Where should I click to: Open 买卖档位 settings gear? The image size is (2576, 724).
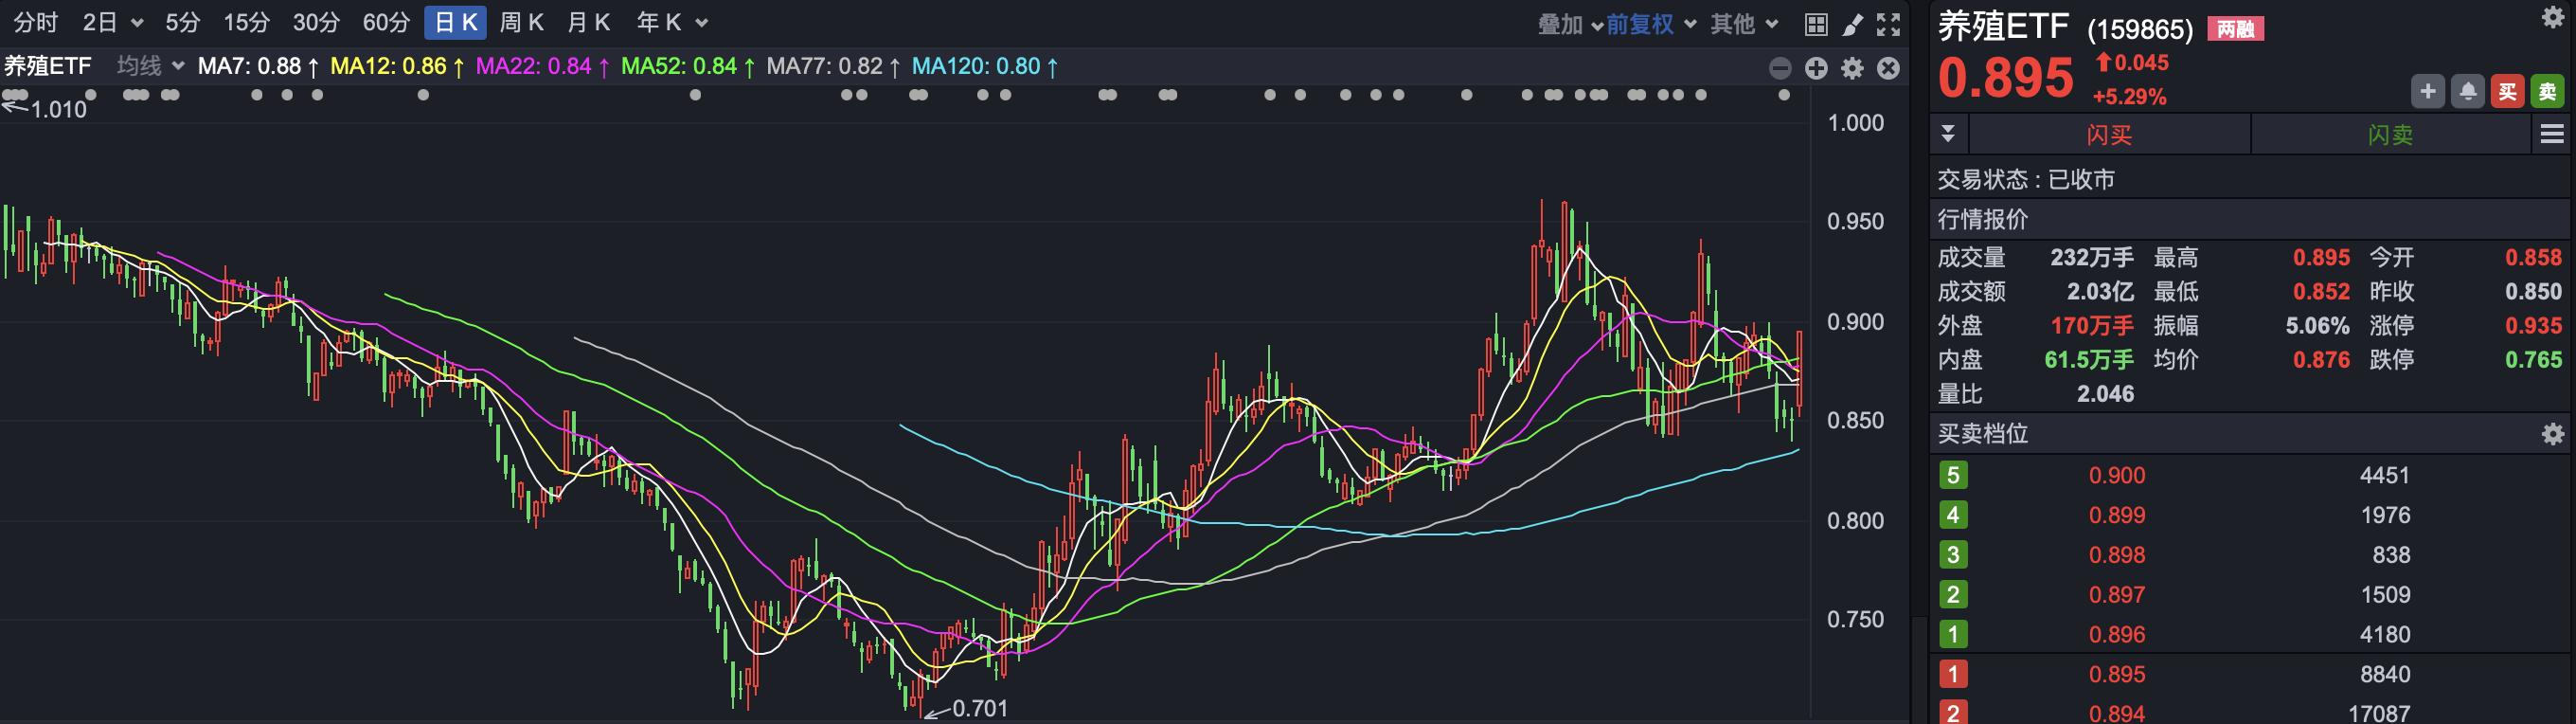coord(2553,434)
